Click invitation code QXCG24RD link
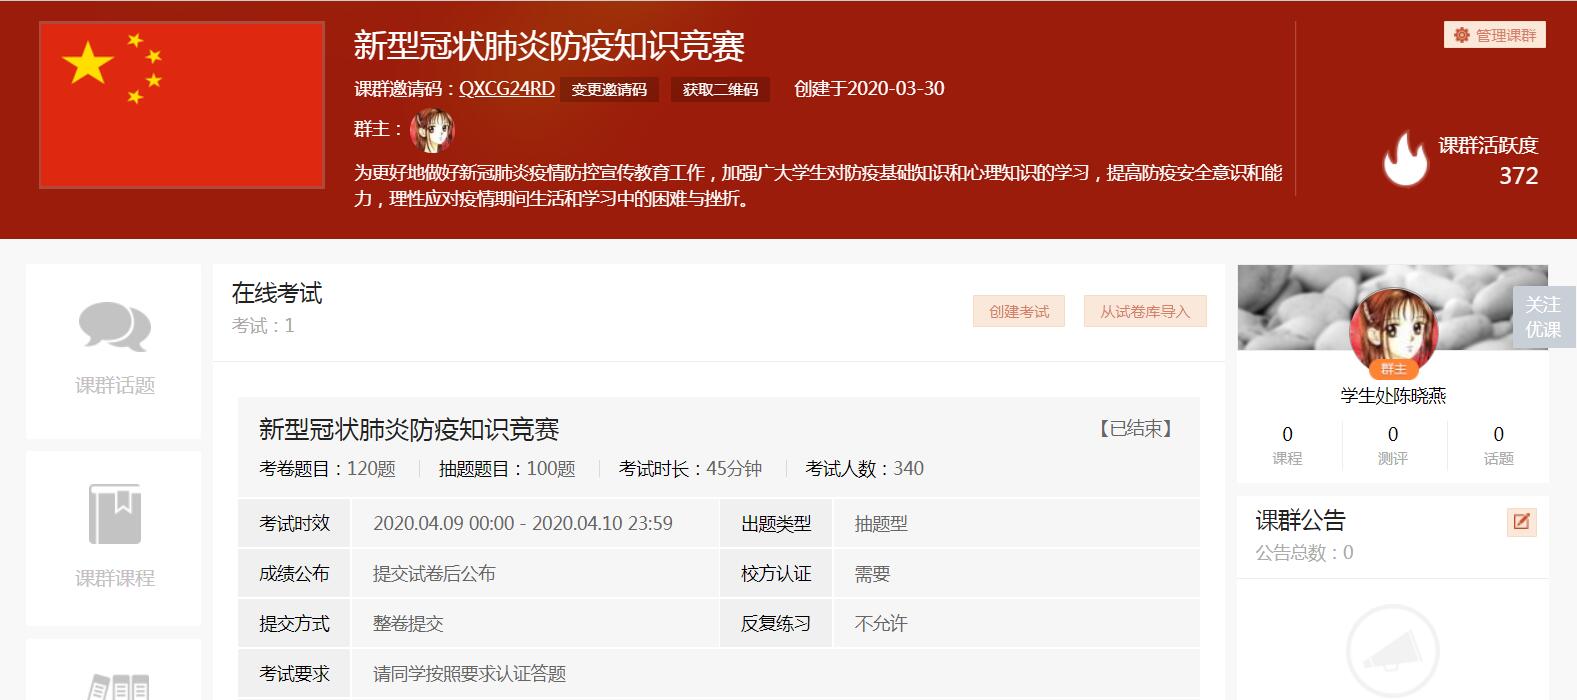 point(506,89)
